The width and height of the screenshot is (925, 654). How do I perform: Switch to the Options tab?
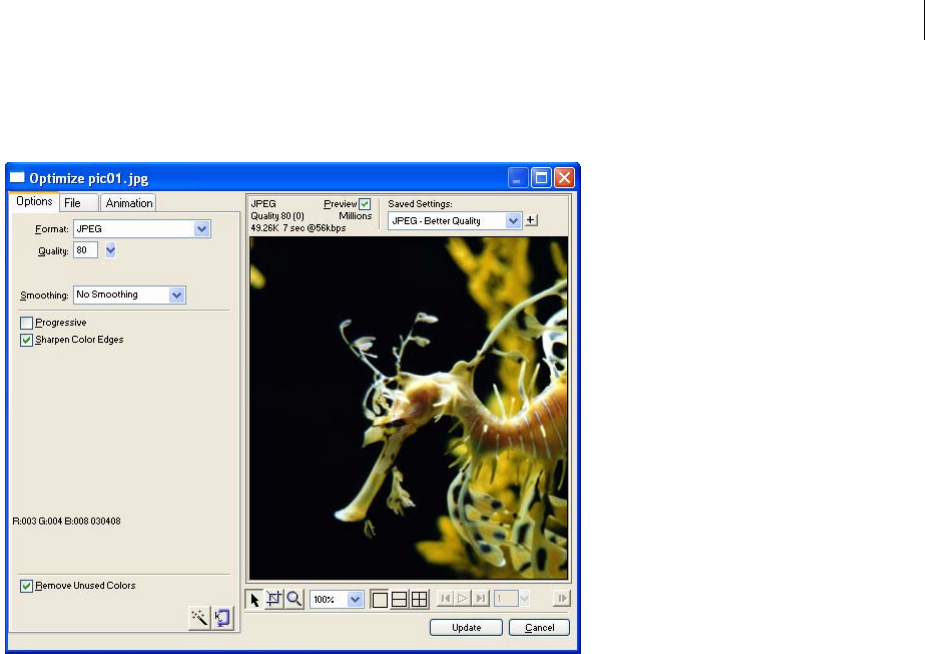click(x=34, y=201)
